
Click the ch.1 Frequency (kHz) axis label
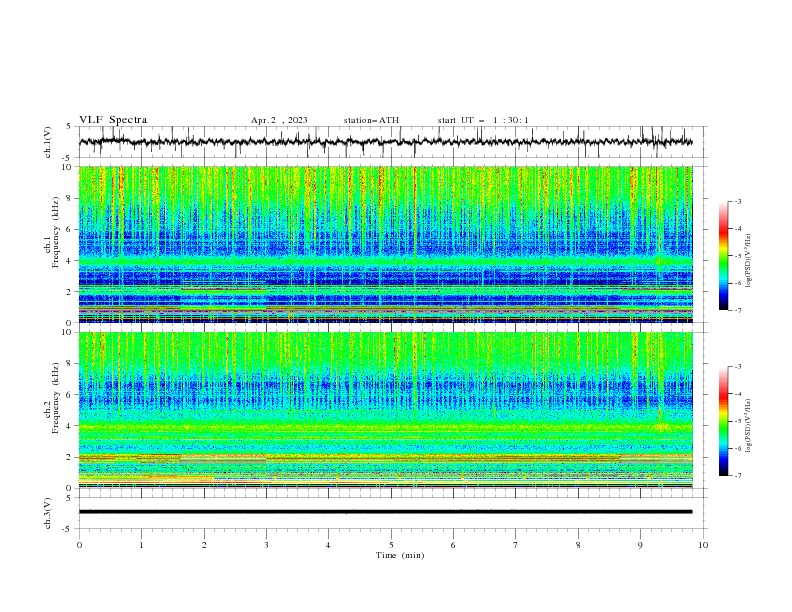tap(52, 233)
